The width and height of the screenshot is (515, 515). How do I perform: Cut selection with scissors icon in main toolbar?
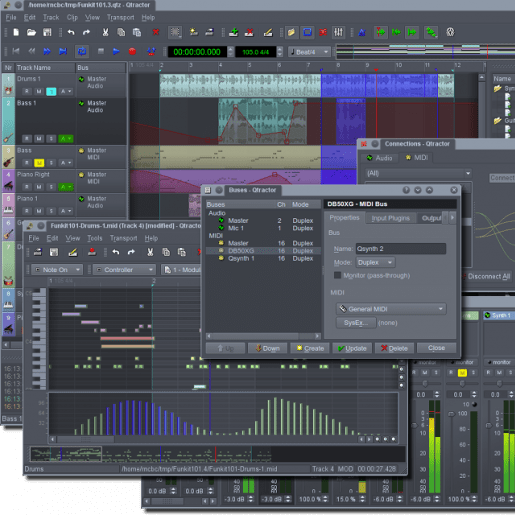coord(105,32)
